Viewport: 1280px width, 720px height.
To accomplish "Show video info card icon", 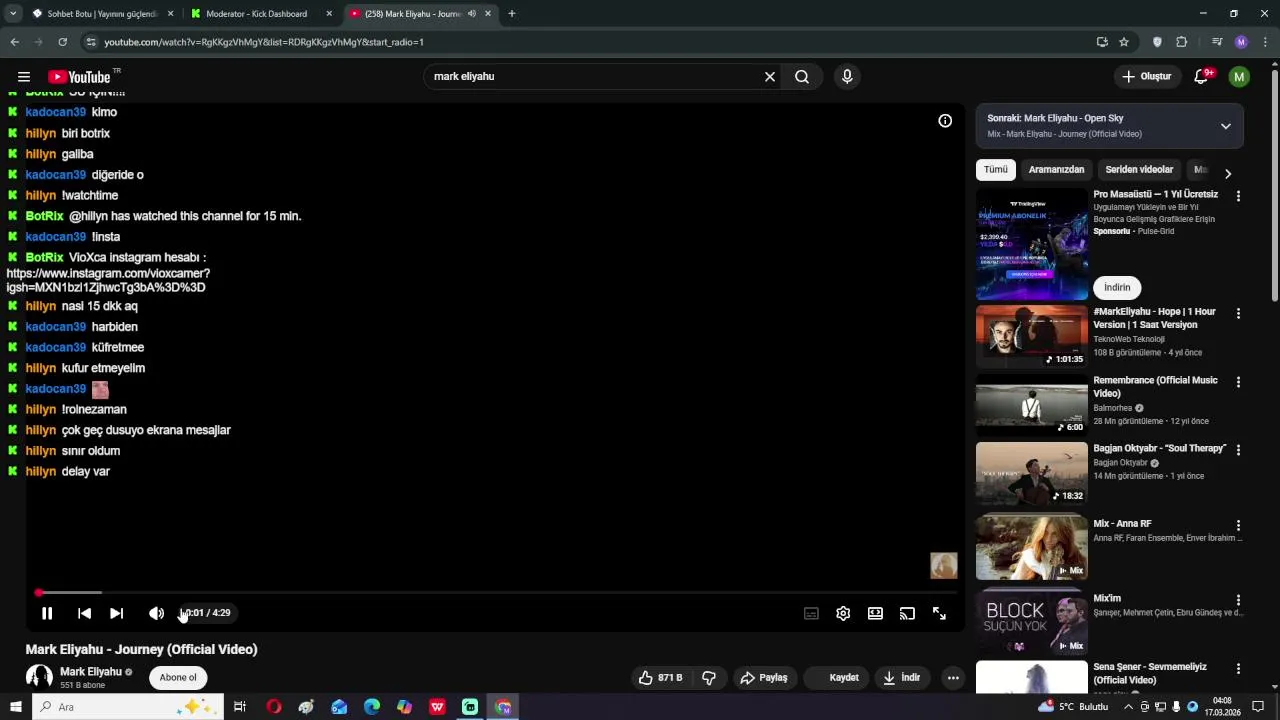I will tap(945, 121).
